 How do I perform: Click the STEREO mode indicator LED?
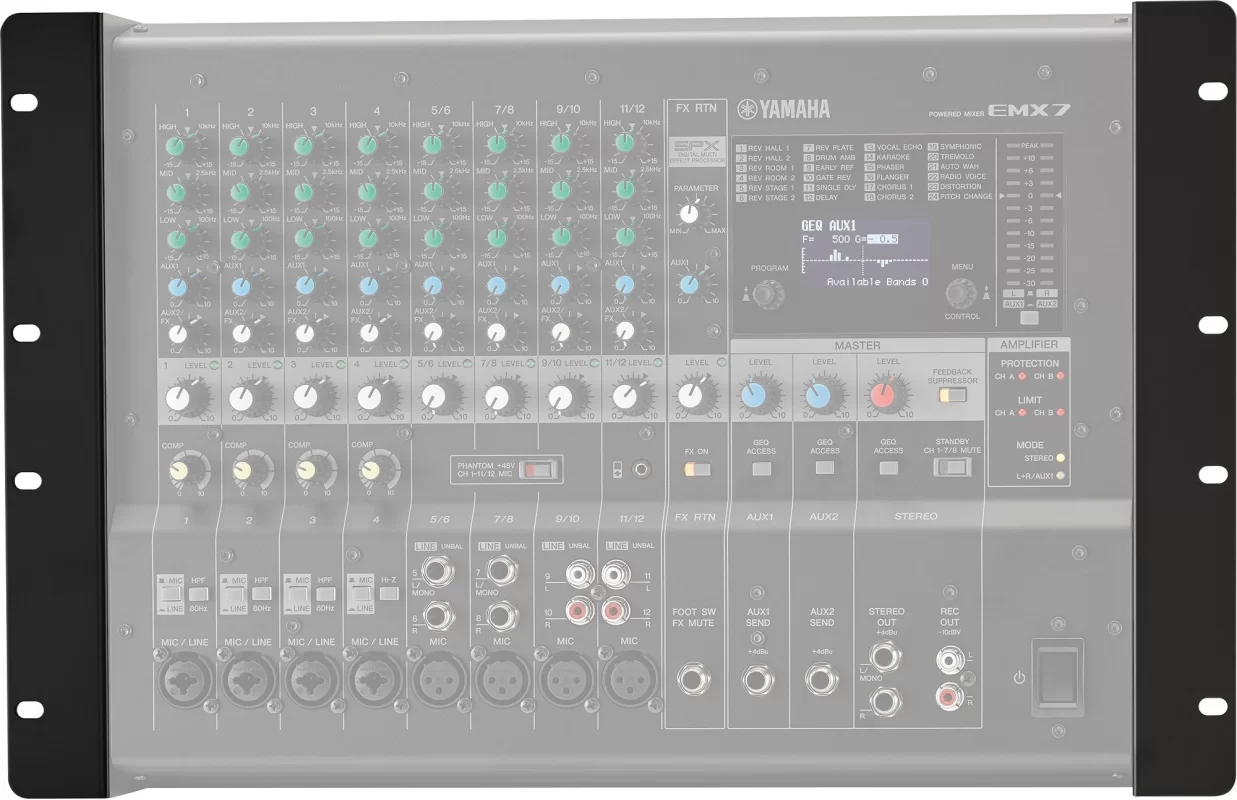[1059, 459]
